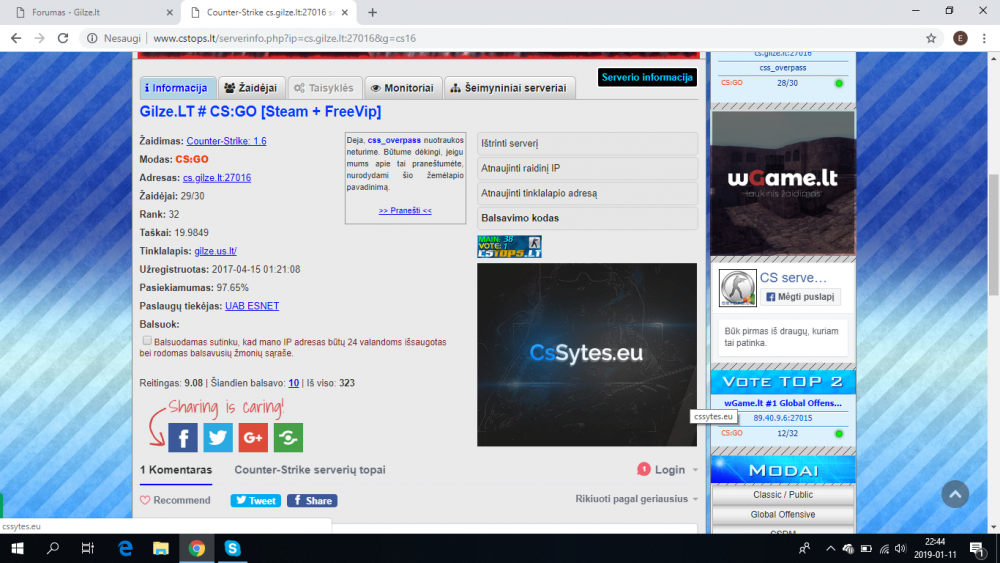
Task: Share page via Twitter square icon
Action: click(218, 437)
